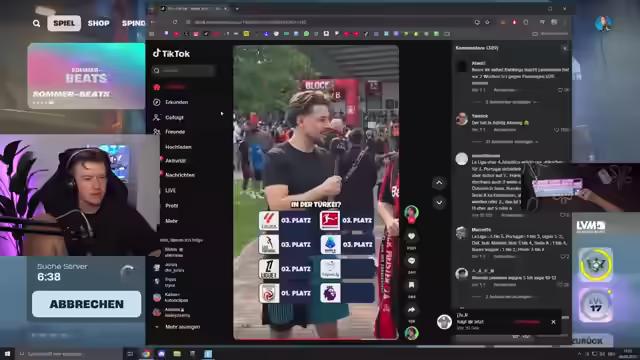Cancel matchmaking with the ABBRECHEN button
This screenshot has height=360, width=640.
click(87, 304)
